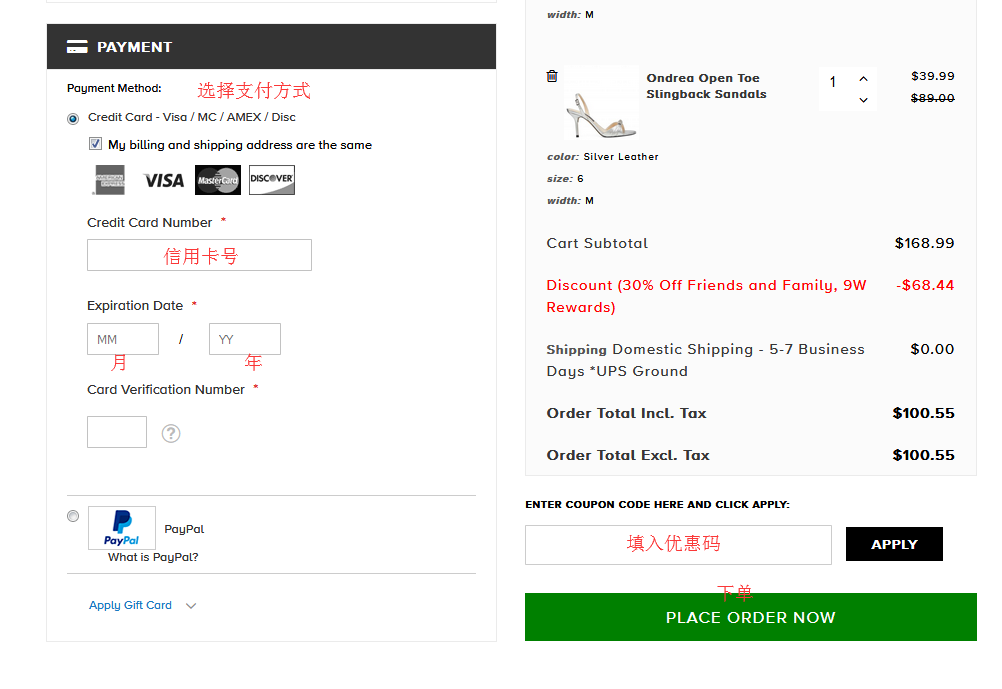Increase the sandals quantity with up arrow
Screen dimensions: 1002x689
[x=863, y=78]
